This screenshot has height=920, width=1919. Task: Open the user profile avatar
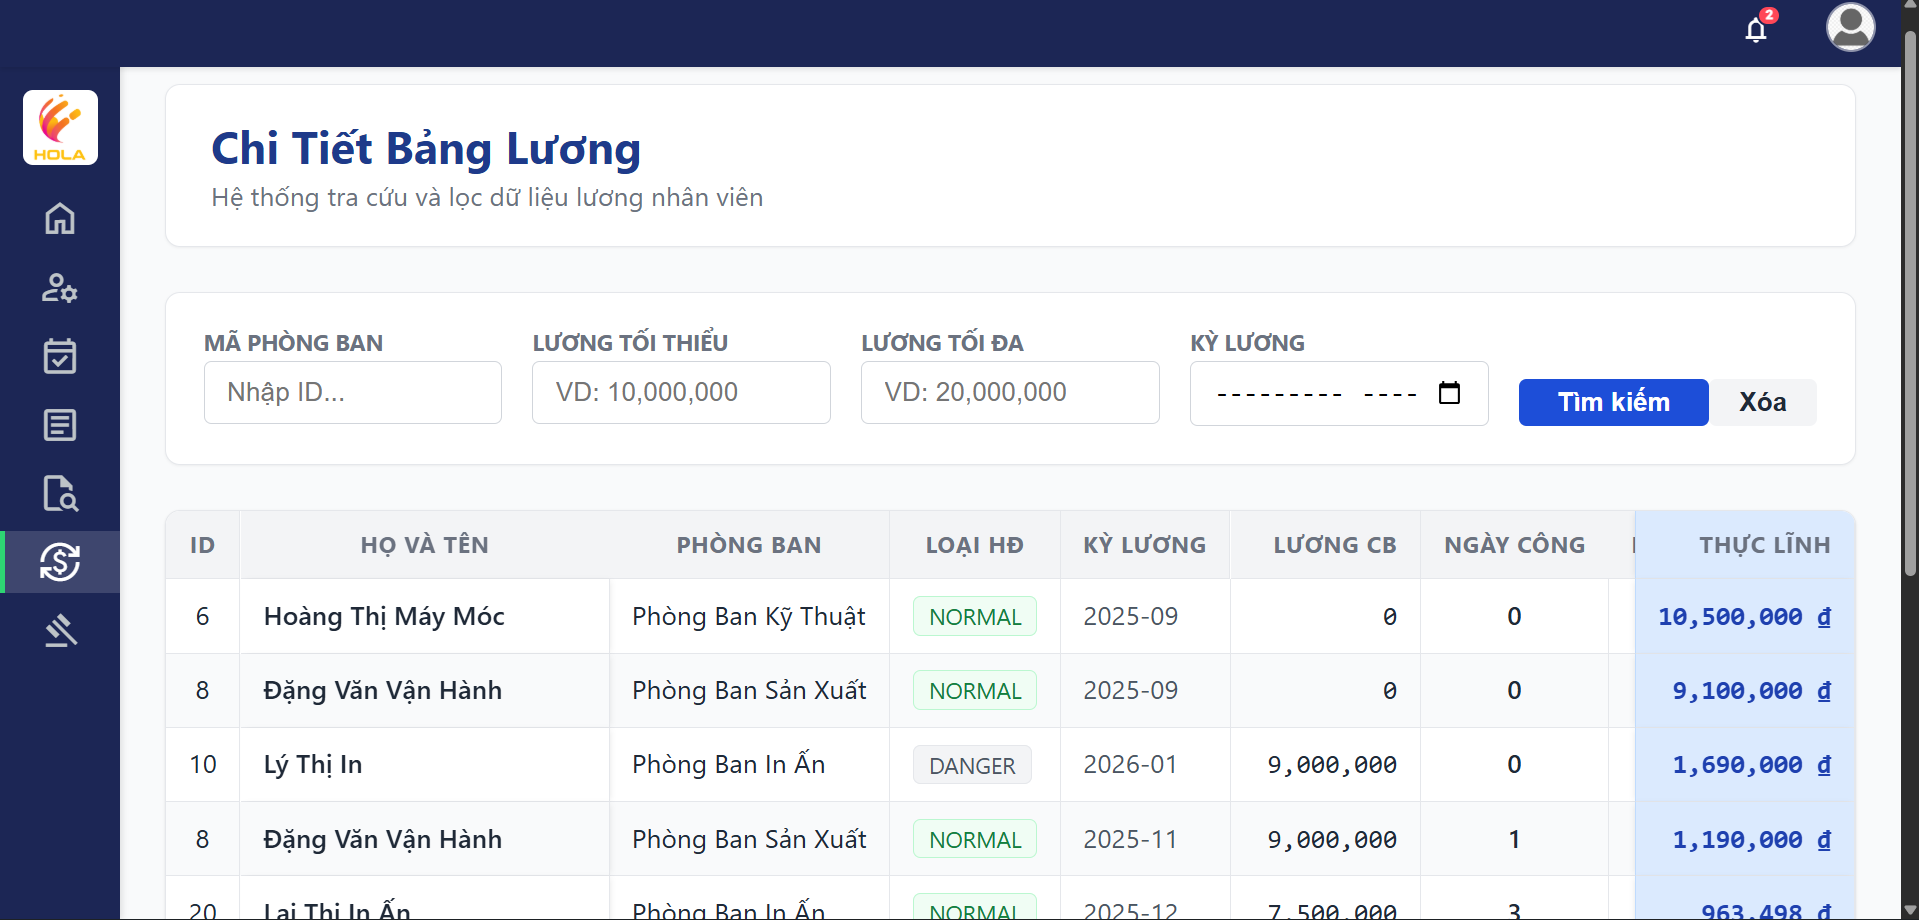(x=1850, y=27)
